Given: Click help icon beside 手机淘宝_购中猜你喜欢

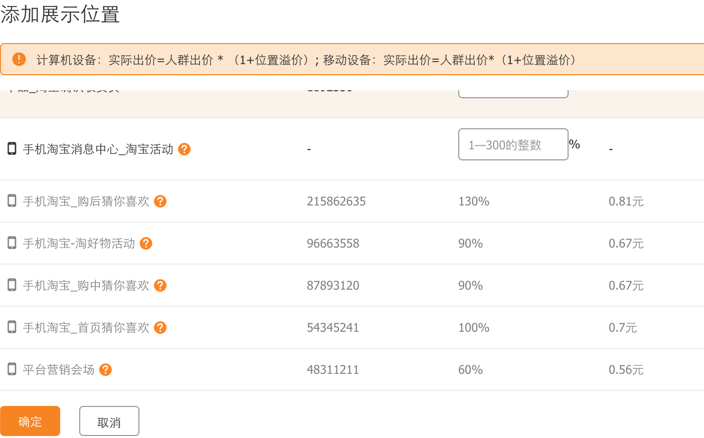Looking at the screenshot, I should [160, 285].
